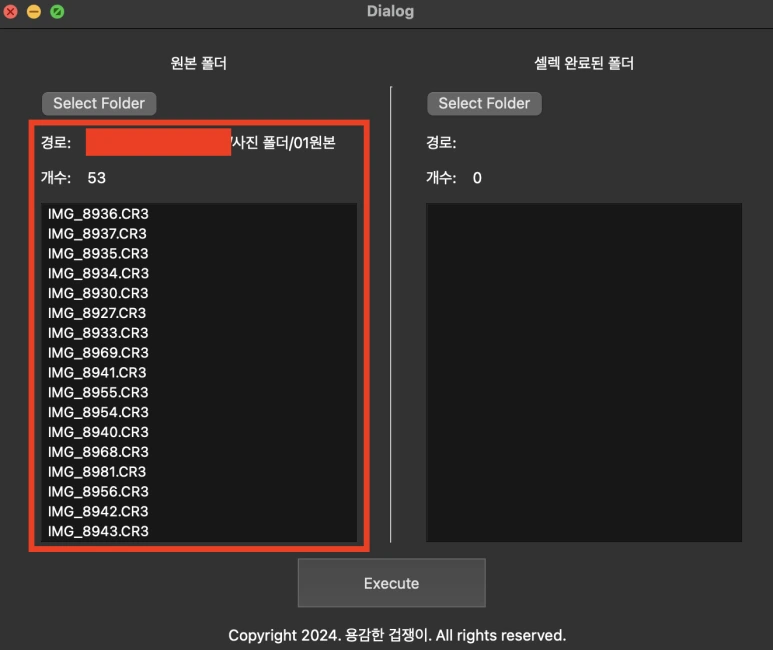773x650 pixels.
Task: Click the green zoom window button
Action: pyautogui.click(x=57, y=11)
